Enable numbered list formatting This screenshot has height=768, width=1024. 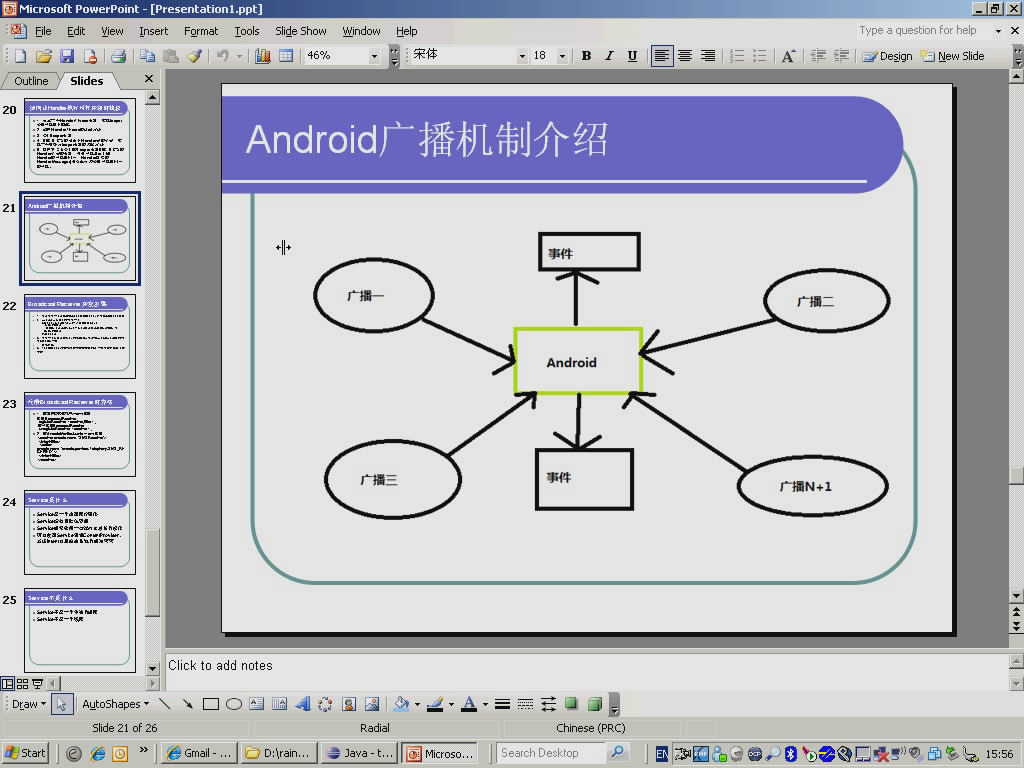737,56
